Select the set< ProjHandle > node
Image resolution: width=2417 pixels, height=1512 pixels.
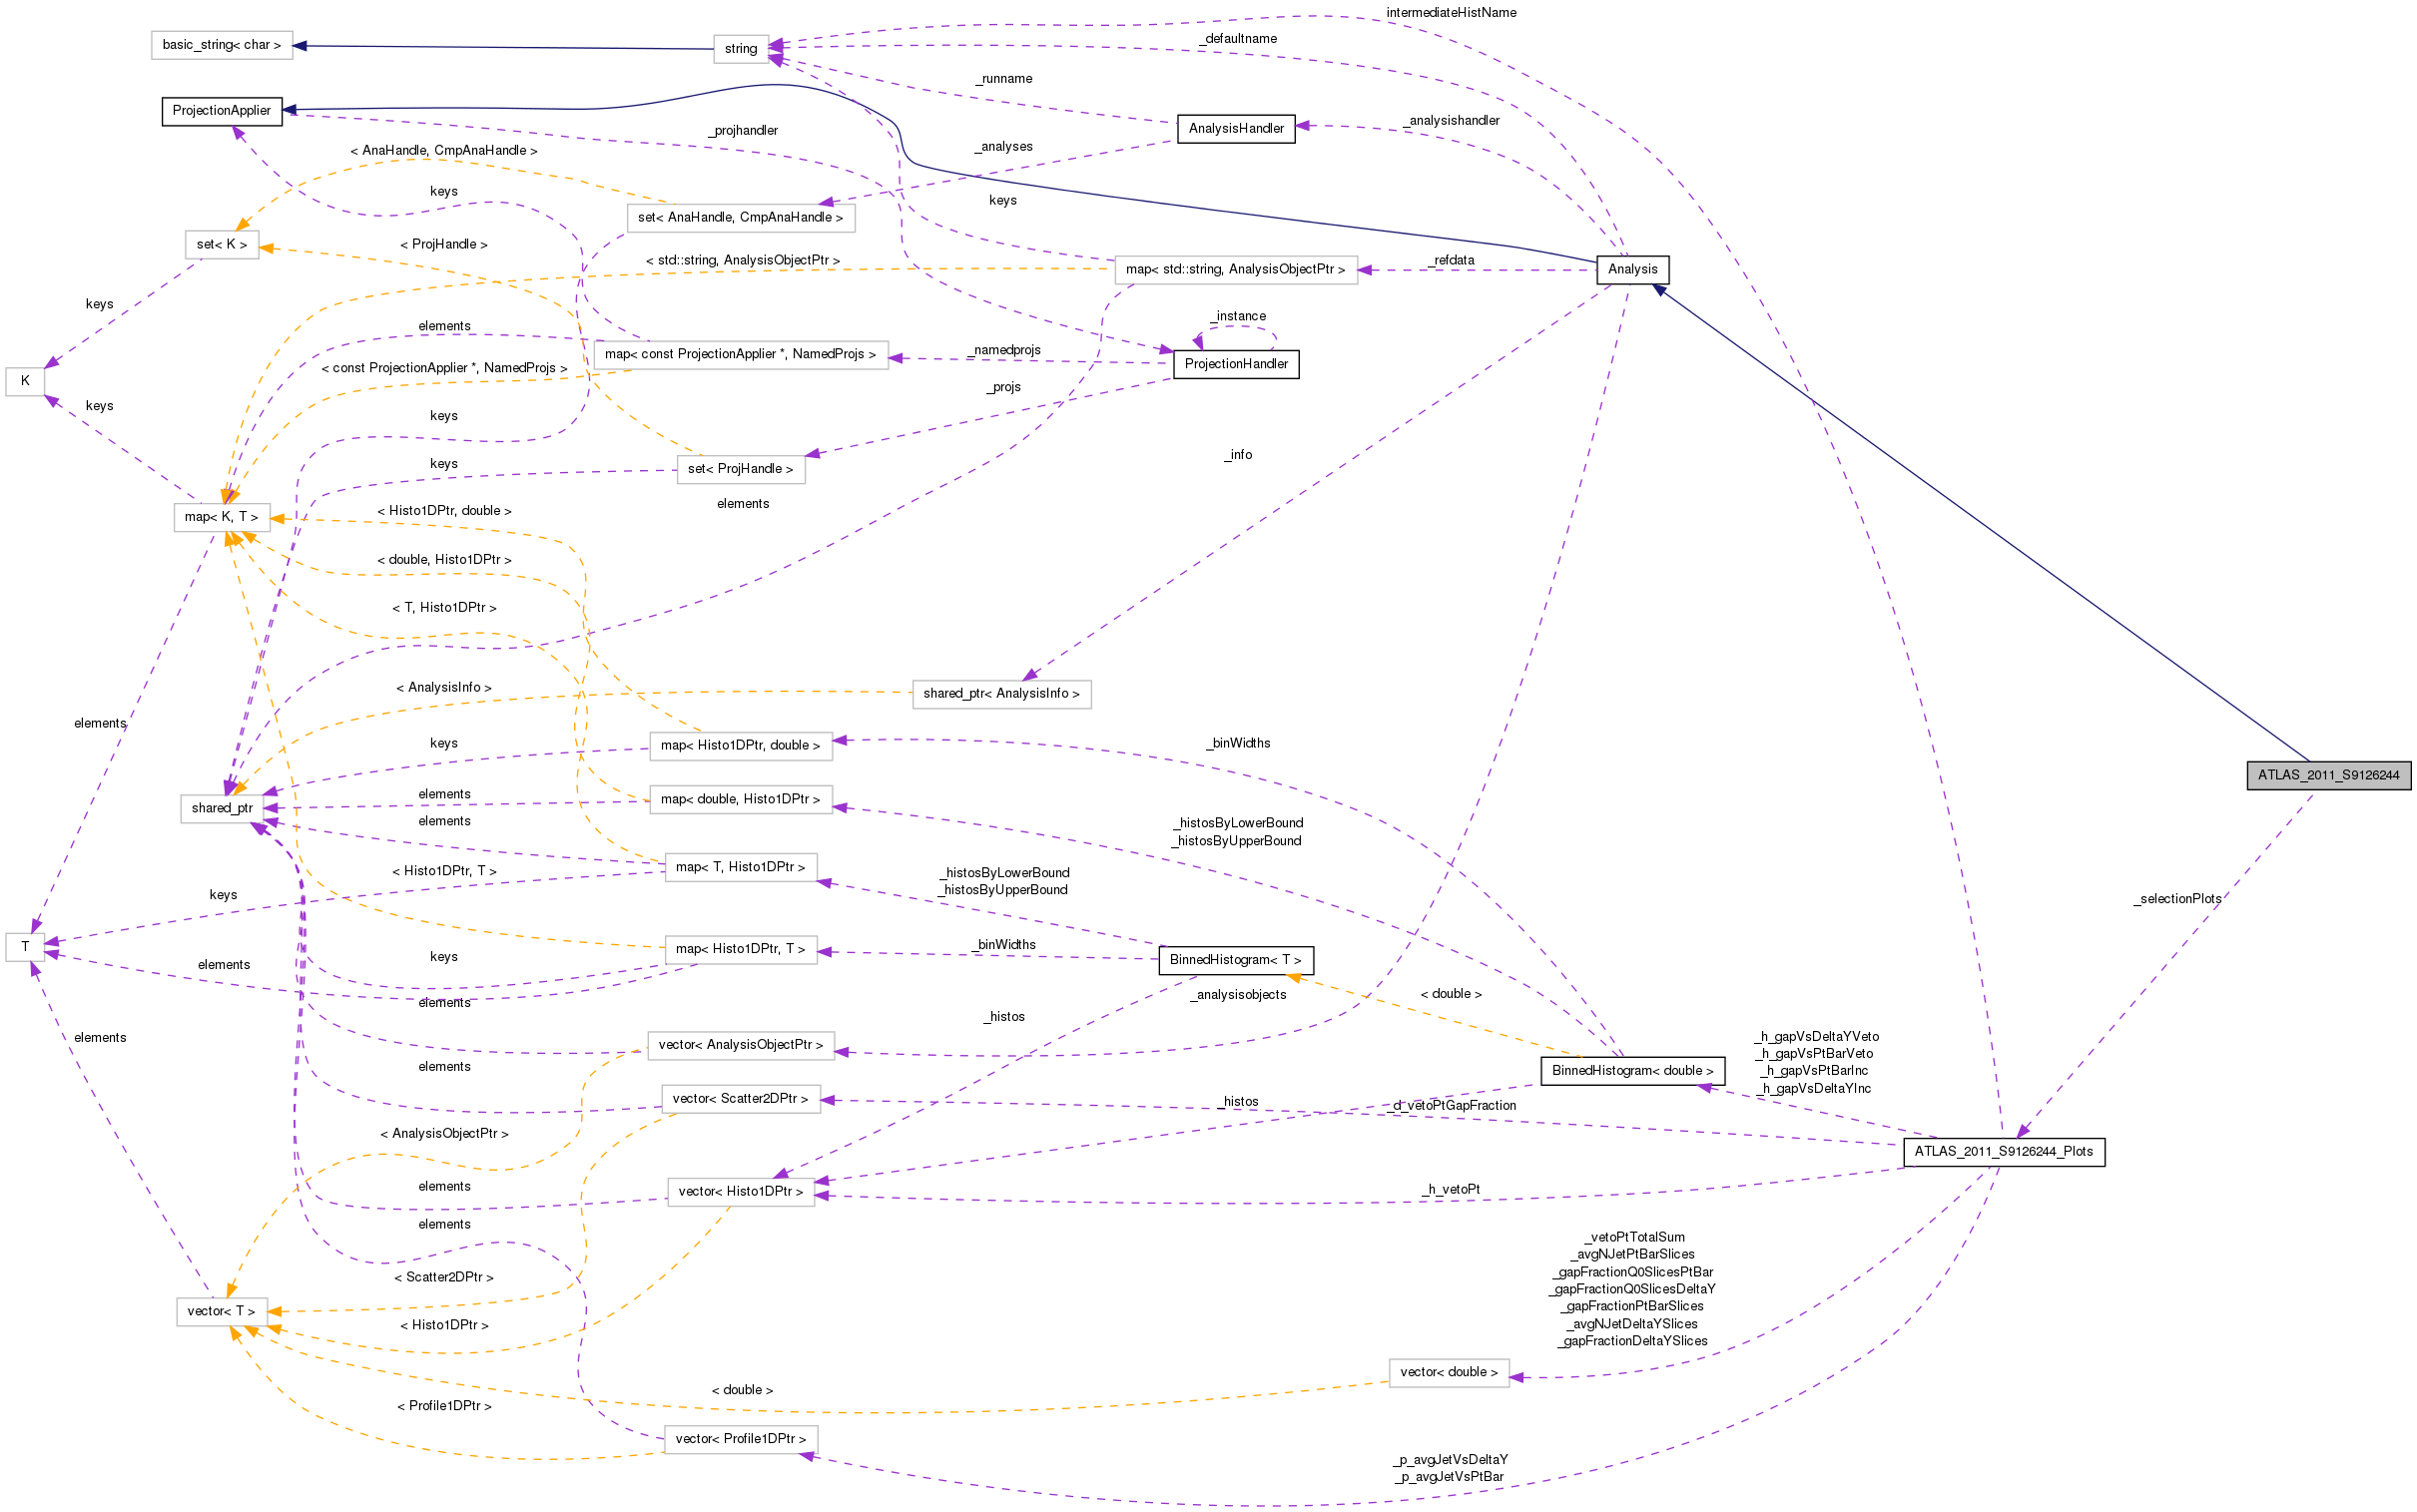coord(740,470)
